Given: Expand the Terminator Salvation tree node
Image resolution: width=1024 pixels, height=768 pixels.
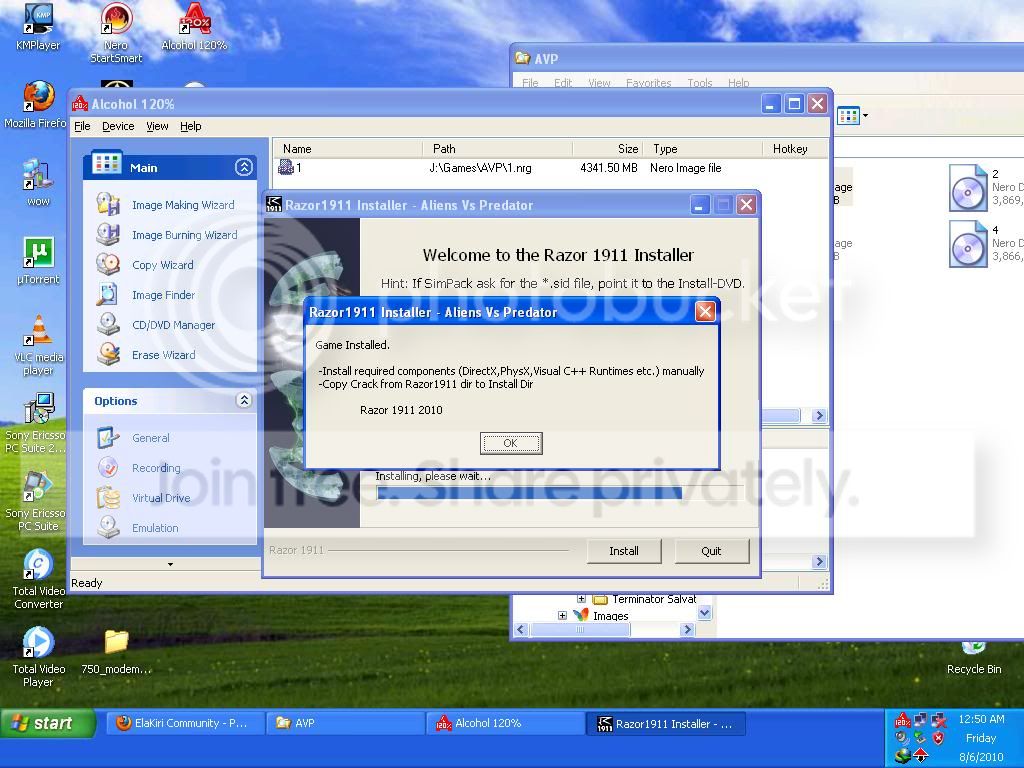Looking at the screenshot, I should (581, 598).
